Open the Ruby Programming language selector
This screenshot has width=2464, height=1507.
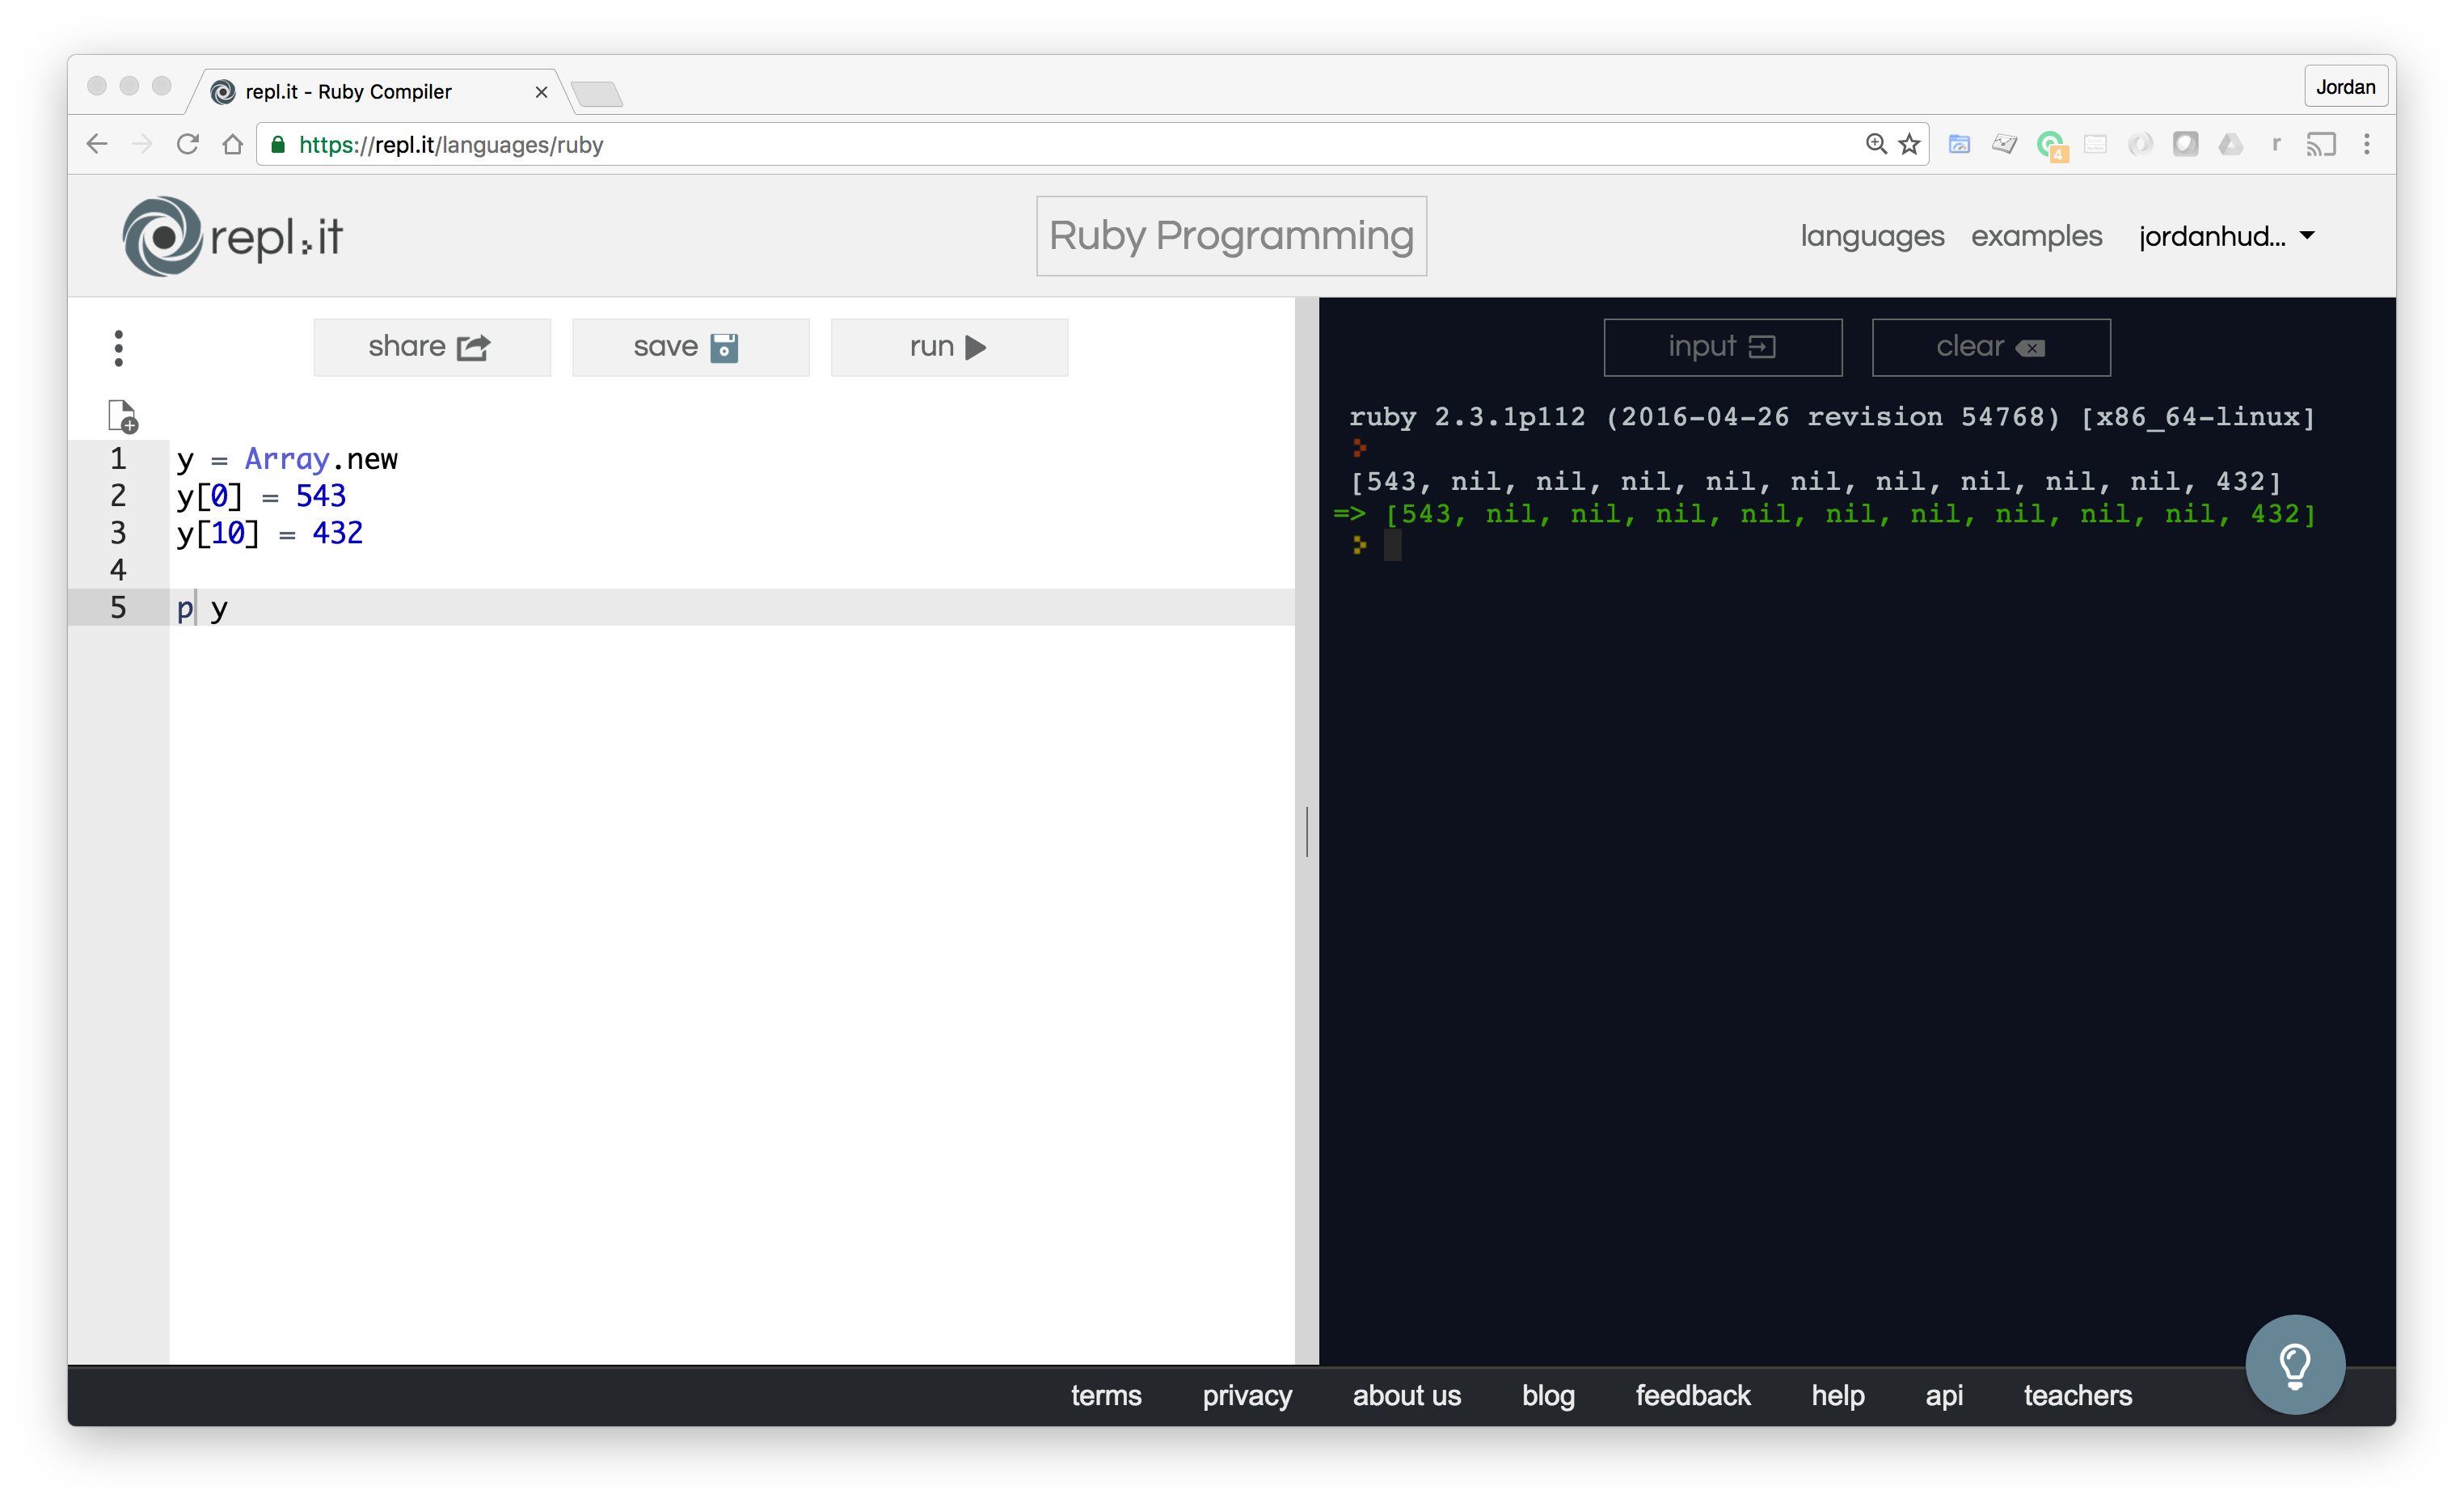pos(1231,236)
